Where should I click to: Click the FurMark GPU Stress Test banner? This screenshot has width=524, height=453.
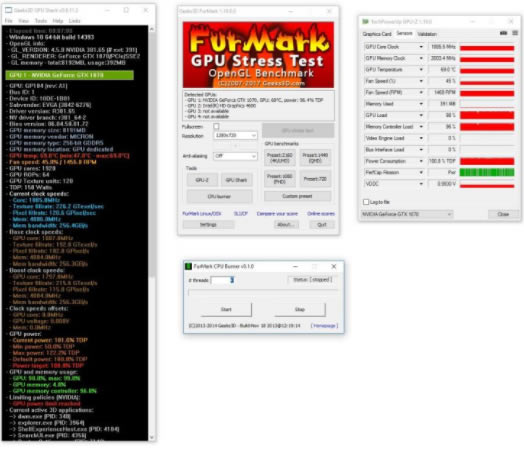pyautogui.click(x=258, y=55)
